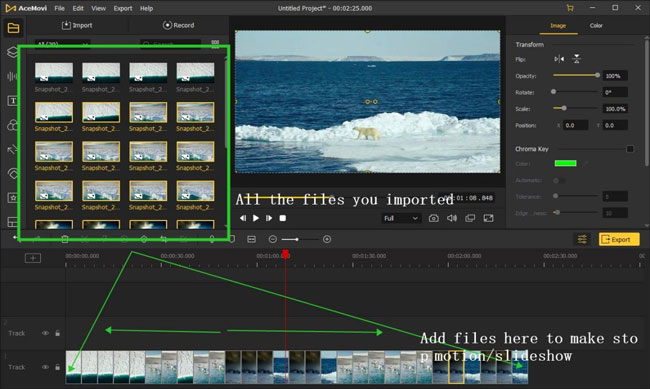This screenshot has width=650, height=389.
Task: Stop the preview playback
Action: click(x=283, y=218)
